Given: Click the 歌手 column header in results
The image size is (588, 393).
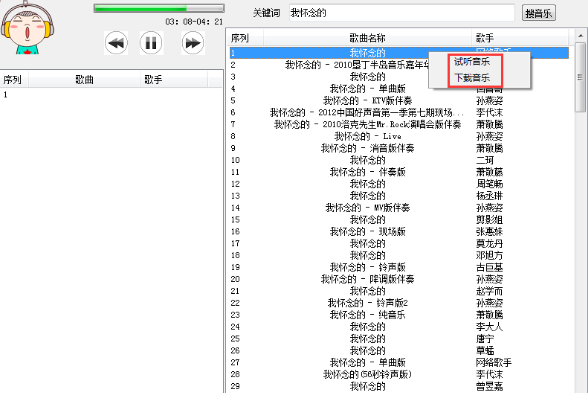Looking at the screenshot, I should pos(520,38).
